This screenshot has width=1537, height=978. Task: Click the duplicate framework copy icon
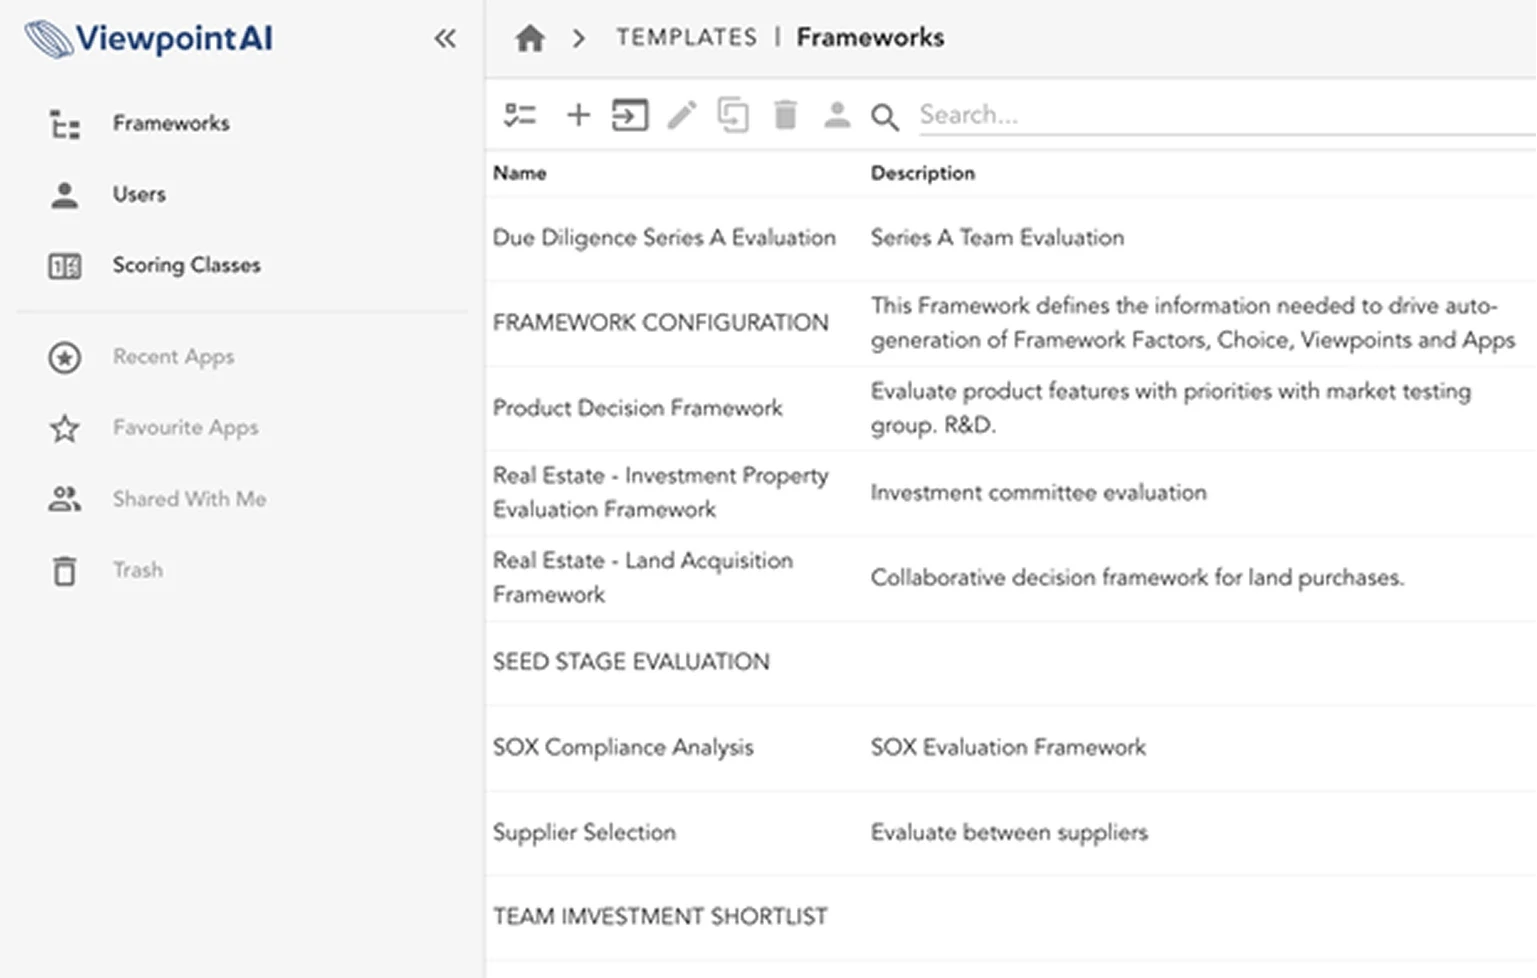[x=733, y=115]
